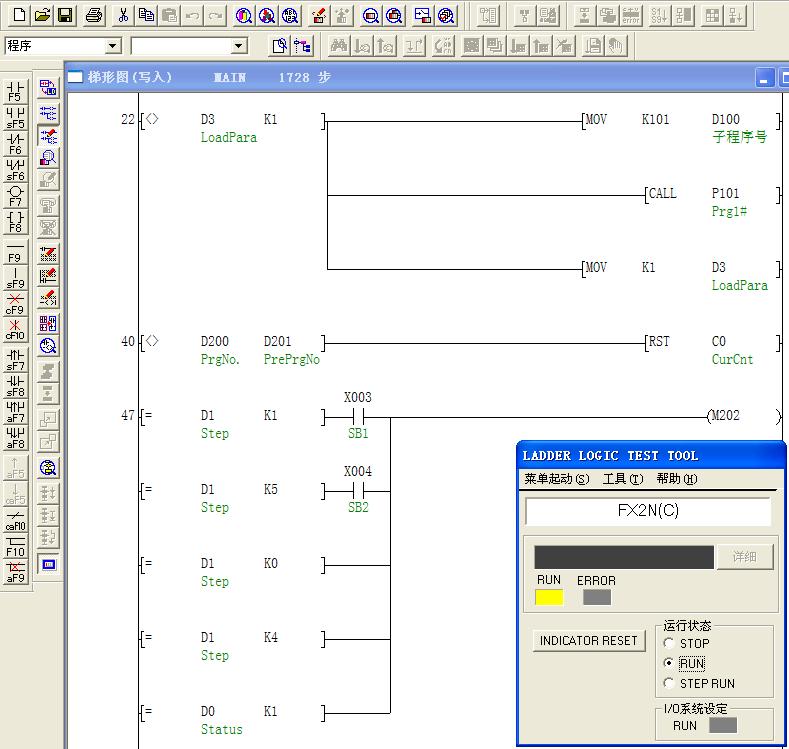Screen dimensions: 789x749
Task: Insert parallel open contact sF5
Action: tap(16, 117)
